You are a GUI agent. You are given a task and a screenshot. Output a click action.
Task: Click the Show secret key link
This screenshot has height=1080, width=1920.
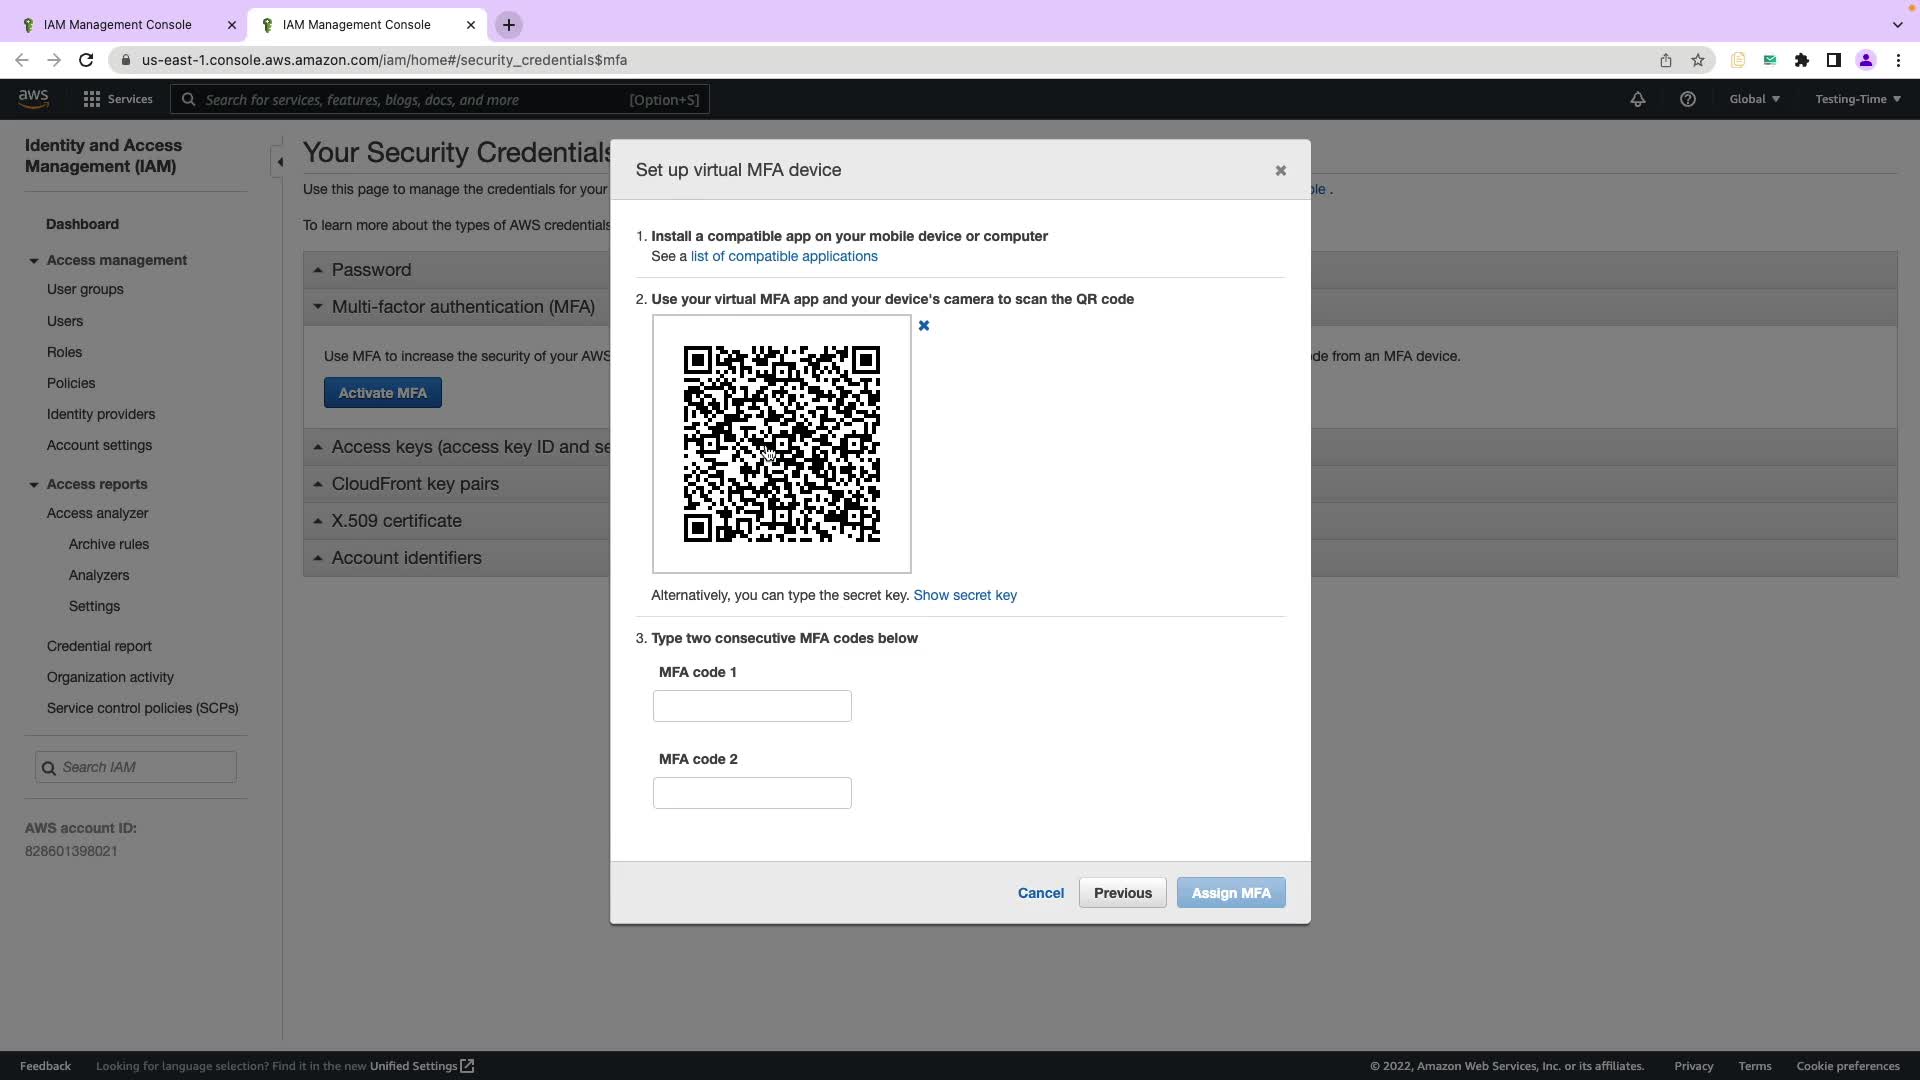[964, 595]
